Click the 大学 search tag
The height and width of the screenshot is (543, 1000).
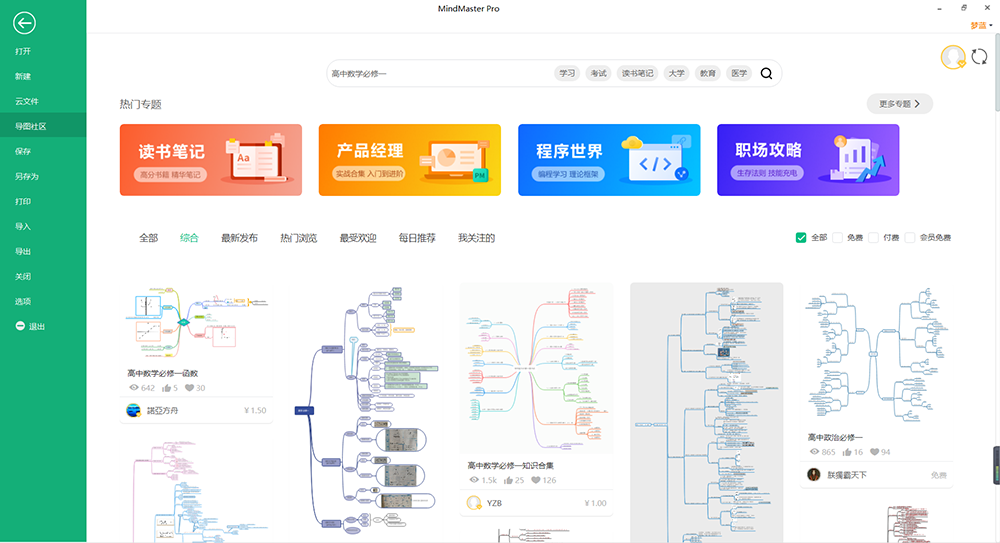click(677, 73)
